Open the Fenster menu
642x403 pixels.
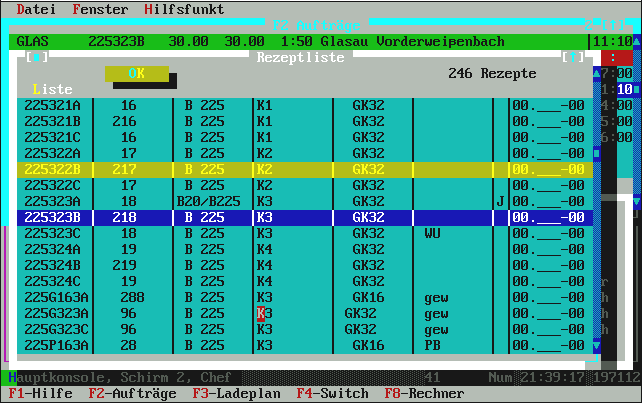(x=100, y=9)
